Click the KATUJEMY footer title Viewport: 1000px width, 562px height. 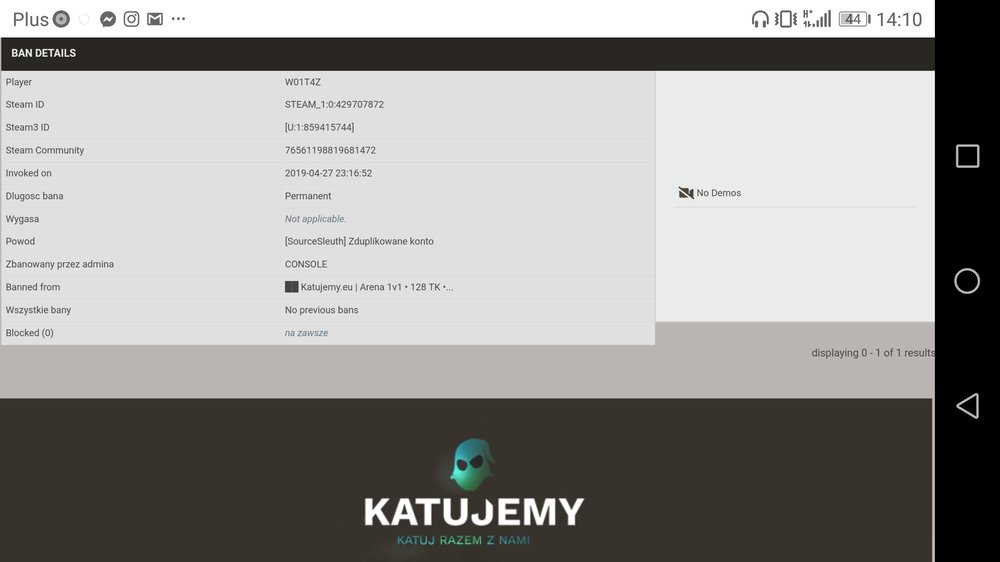pos(474,512)
